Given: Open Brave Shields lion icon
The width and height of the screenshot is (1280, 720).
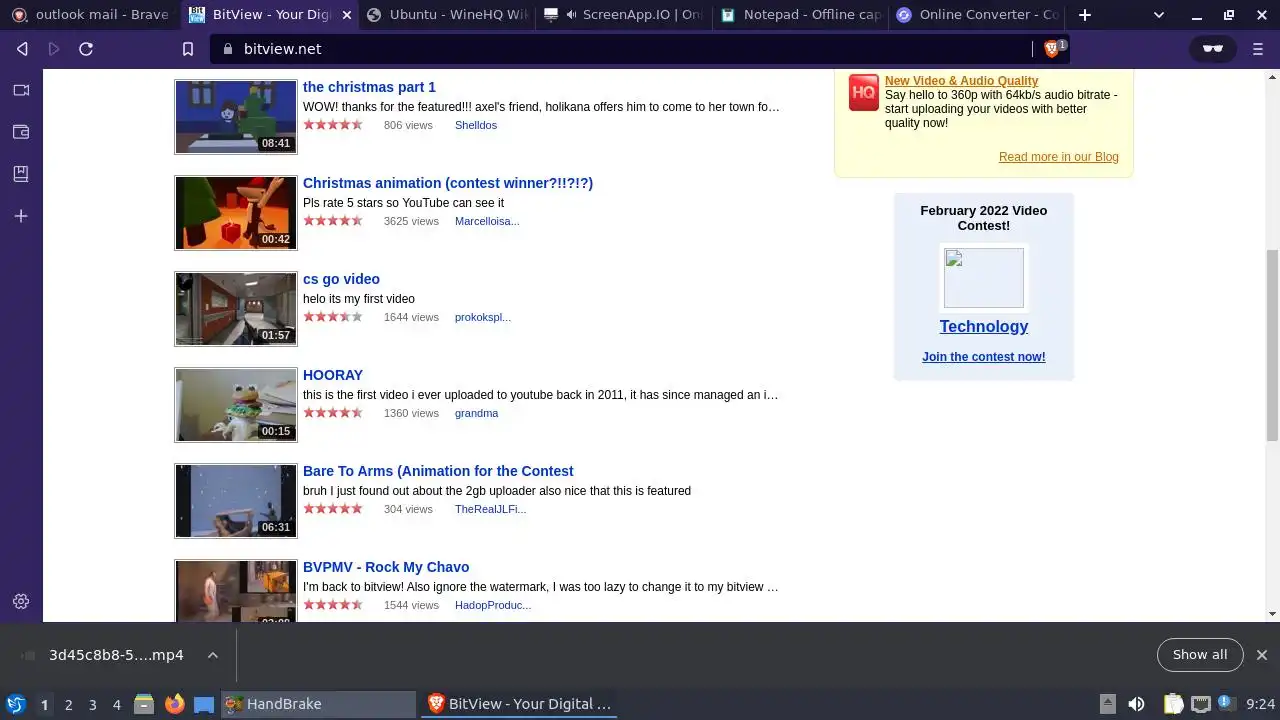Looking at the screenshot, I should click(1052, 49).
